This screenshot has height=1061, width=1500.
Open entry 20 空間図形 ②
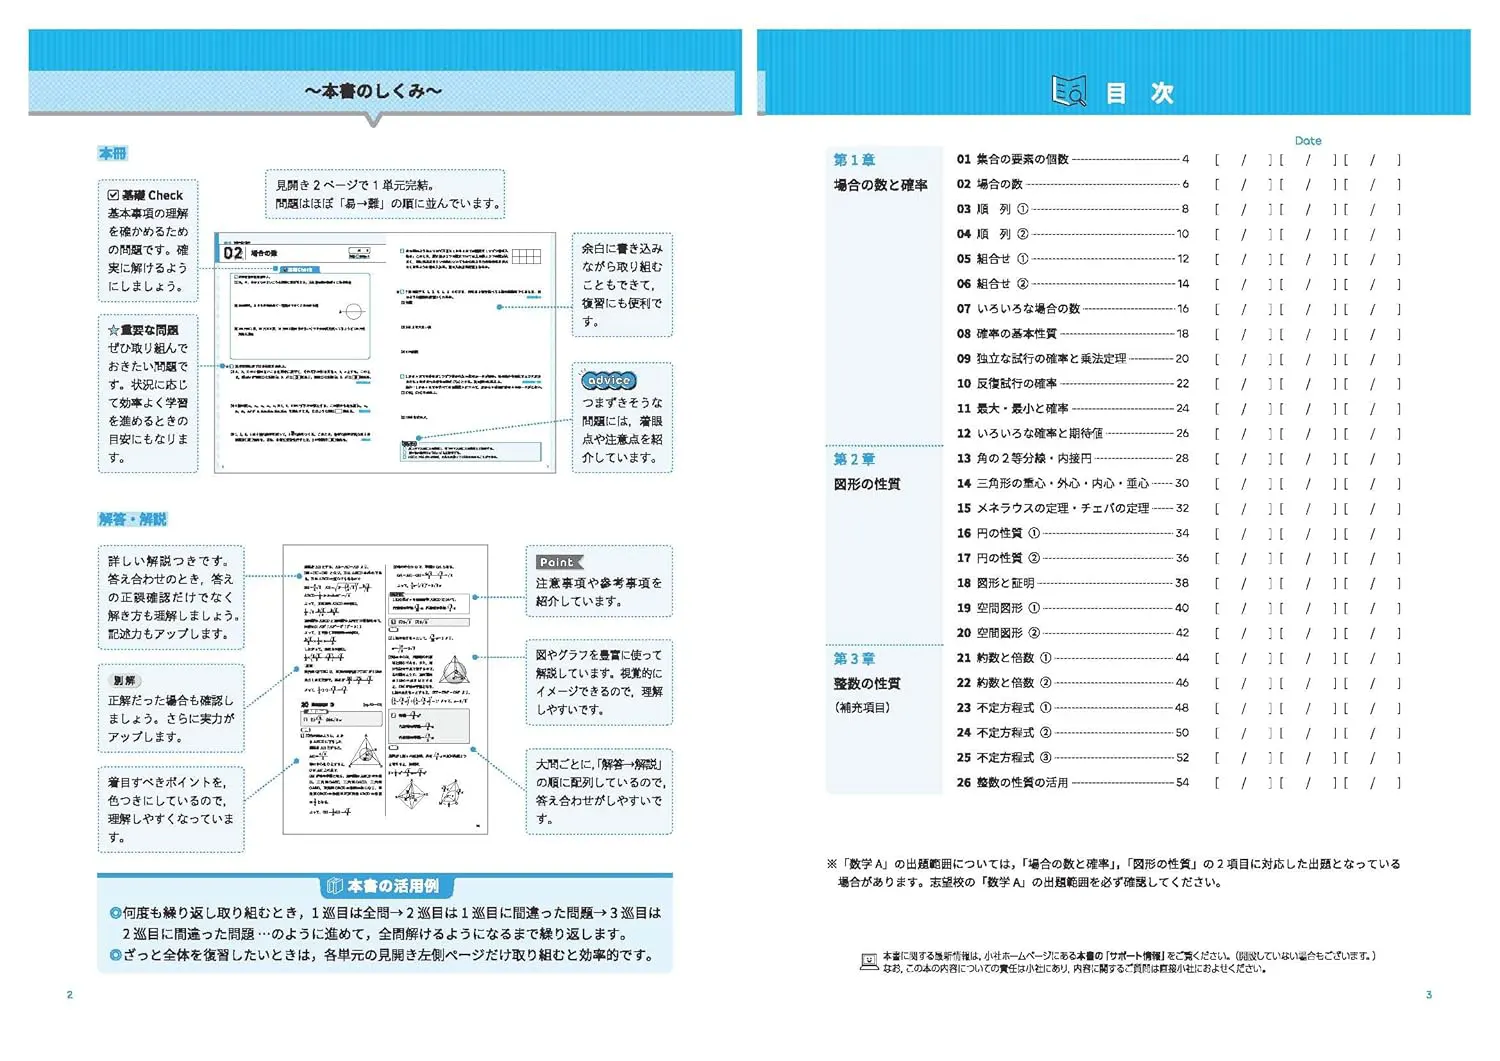(x=1072, y=633)
